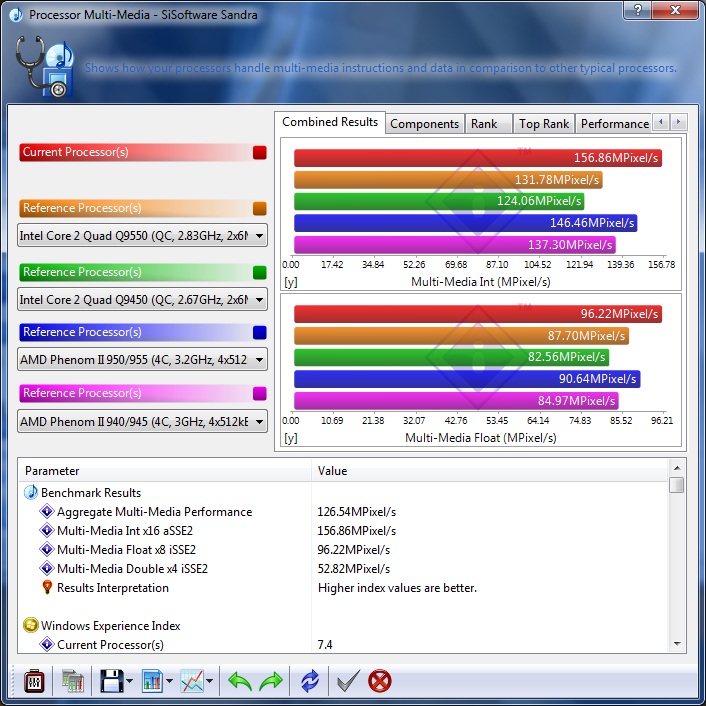Click diamond icon beside Current Processor(s) 7.4 row

pyautogui.click(x=47, y=644)
